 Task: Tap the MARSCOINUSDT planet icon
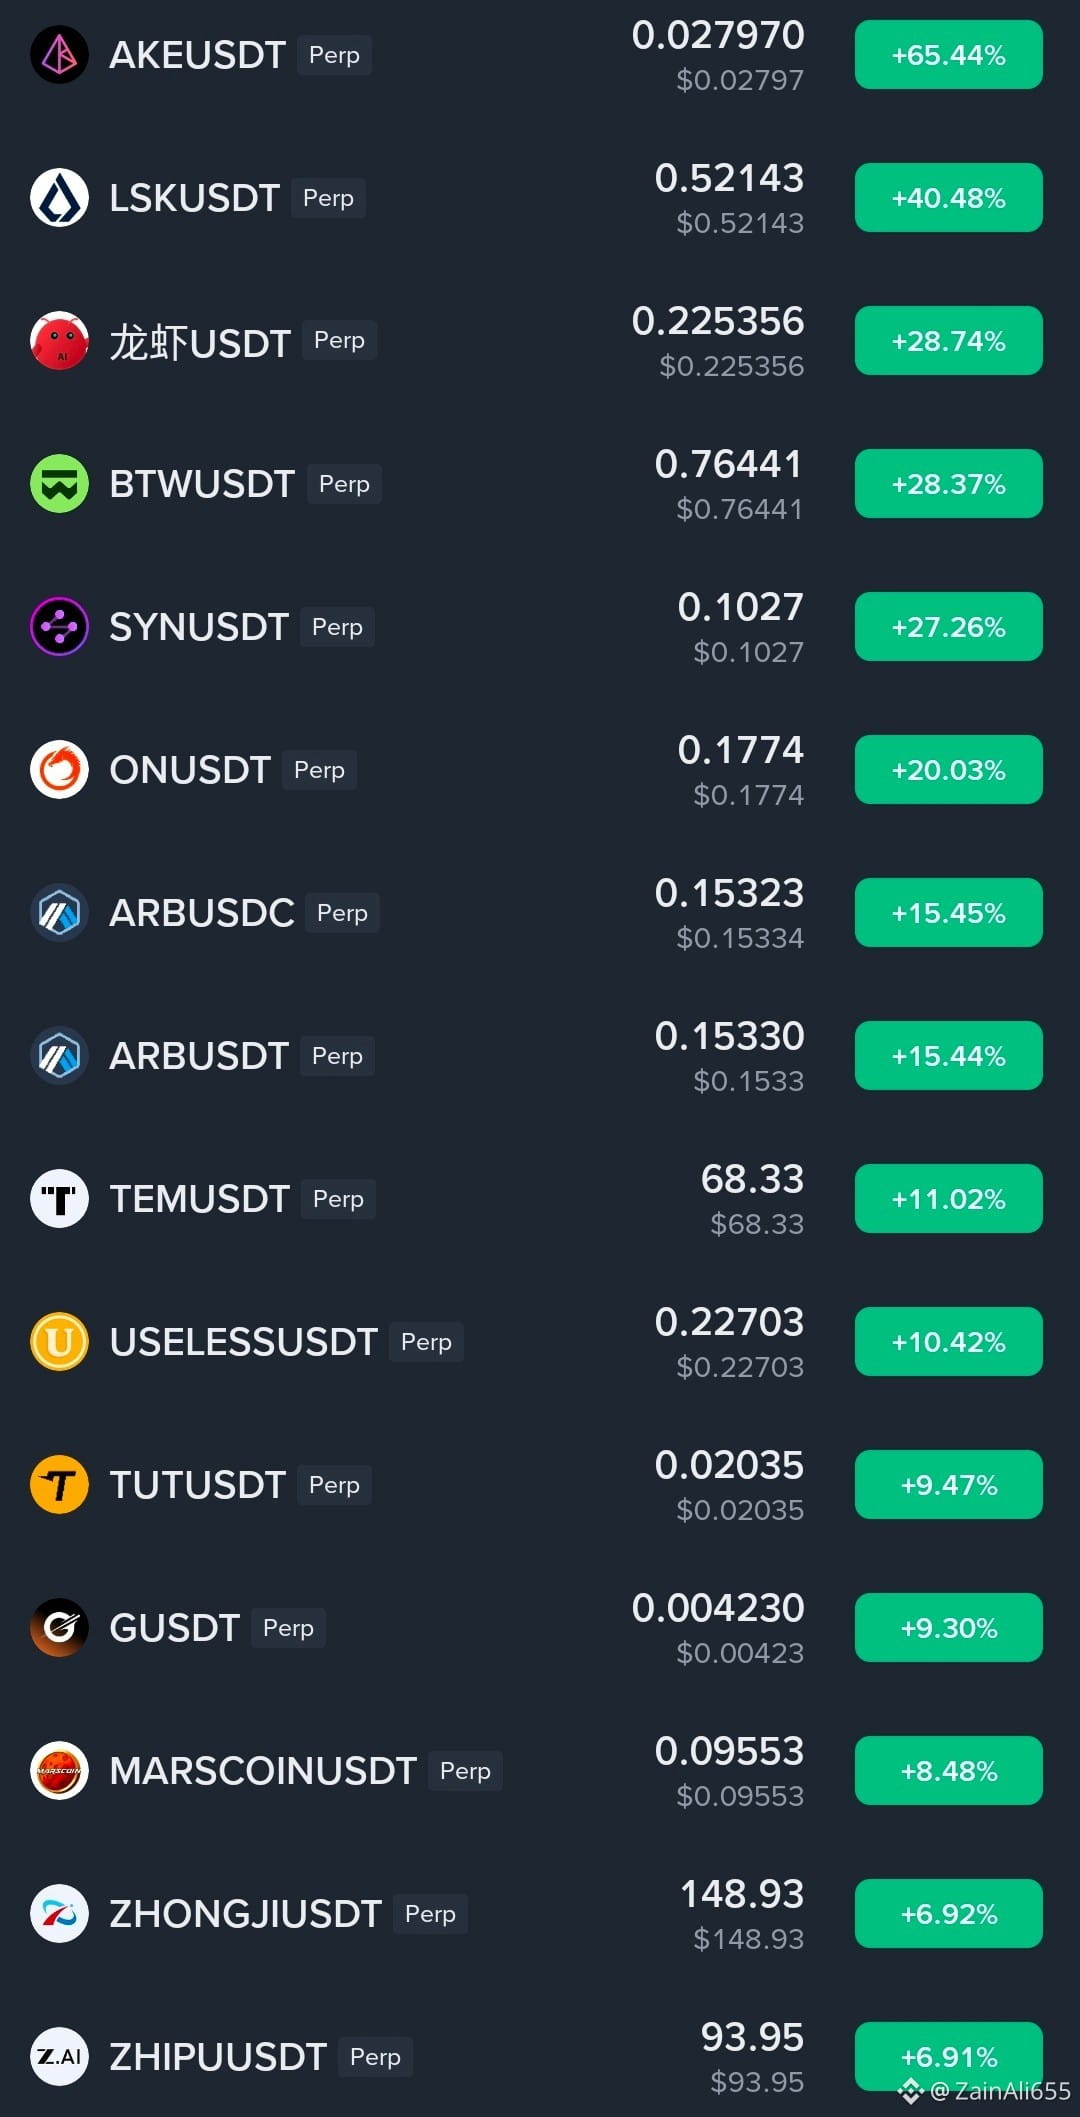[x=60, y=1771]
